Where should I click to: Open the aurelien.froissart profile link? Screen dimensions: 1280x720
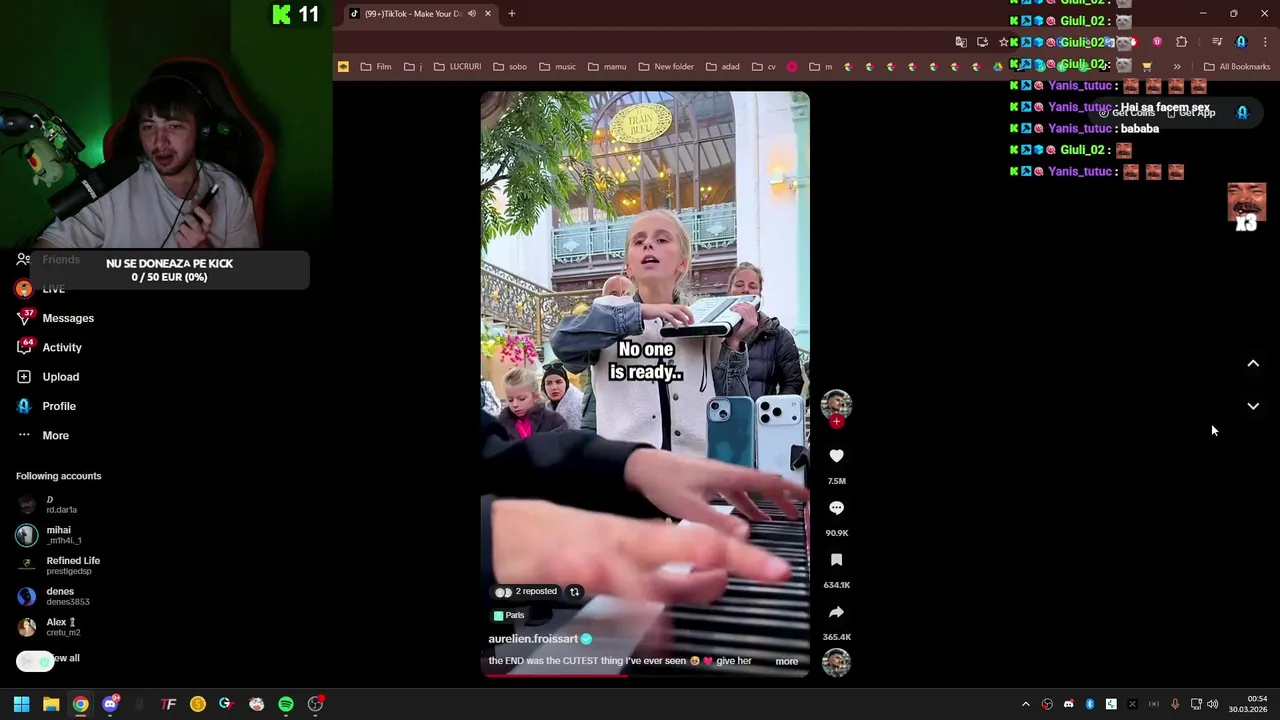(533, 639)
